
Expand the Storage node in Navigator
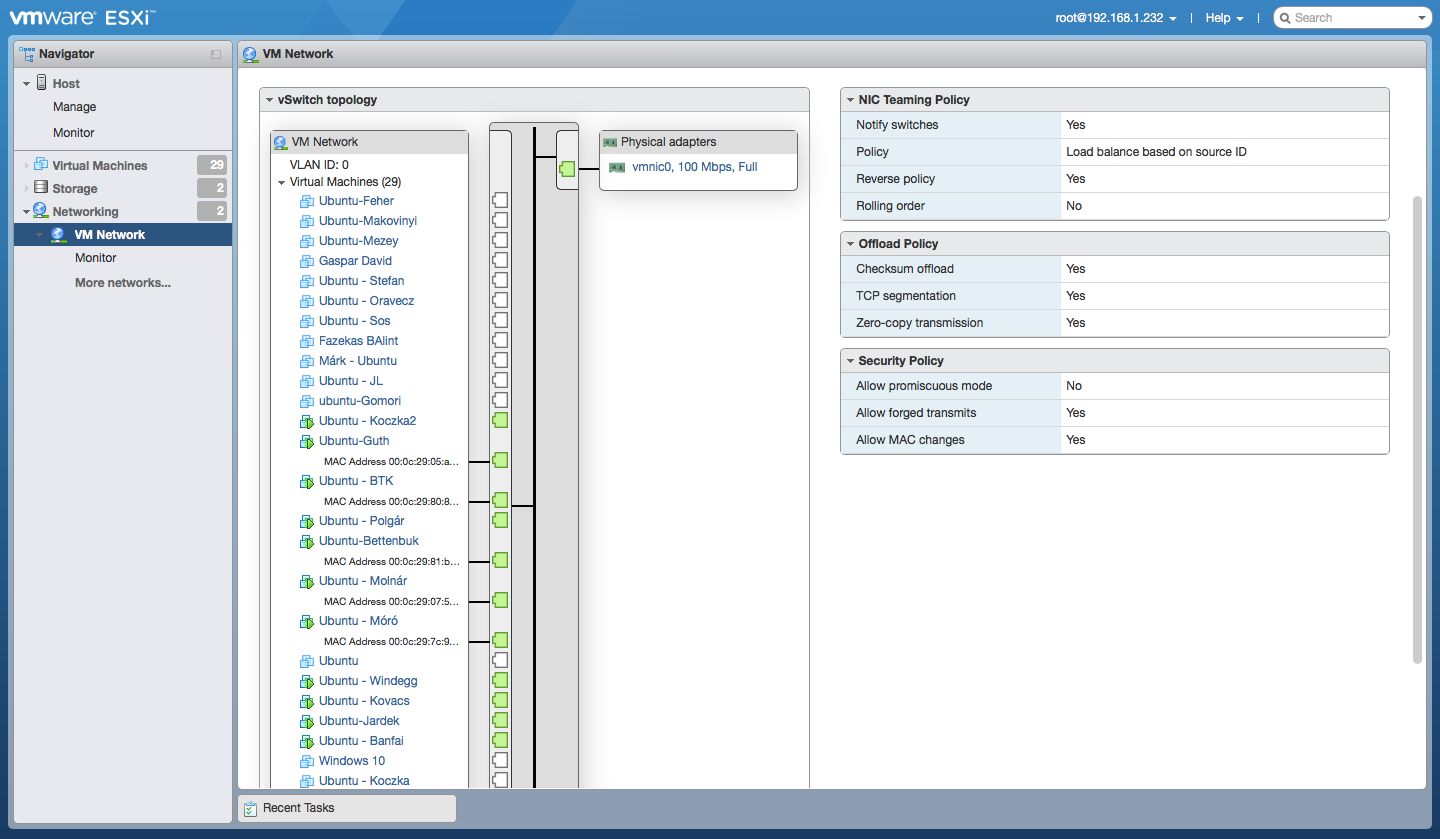pos(27,189)
